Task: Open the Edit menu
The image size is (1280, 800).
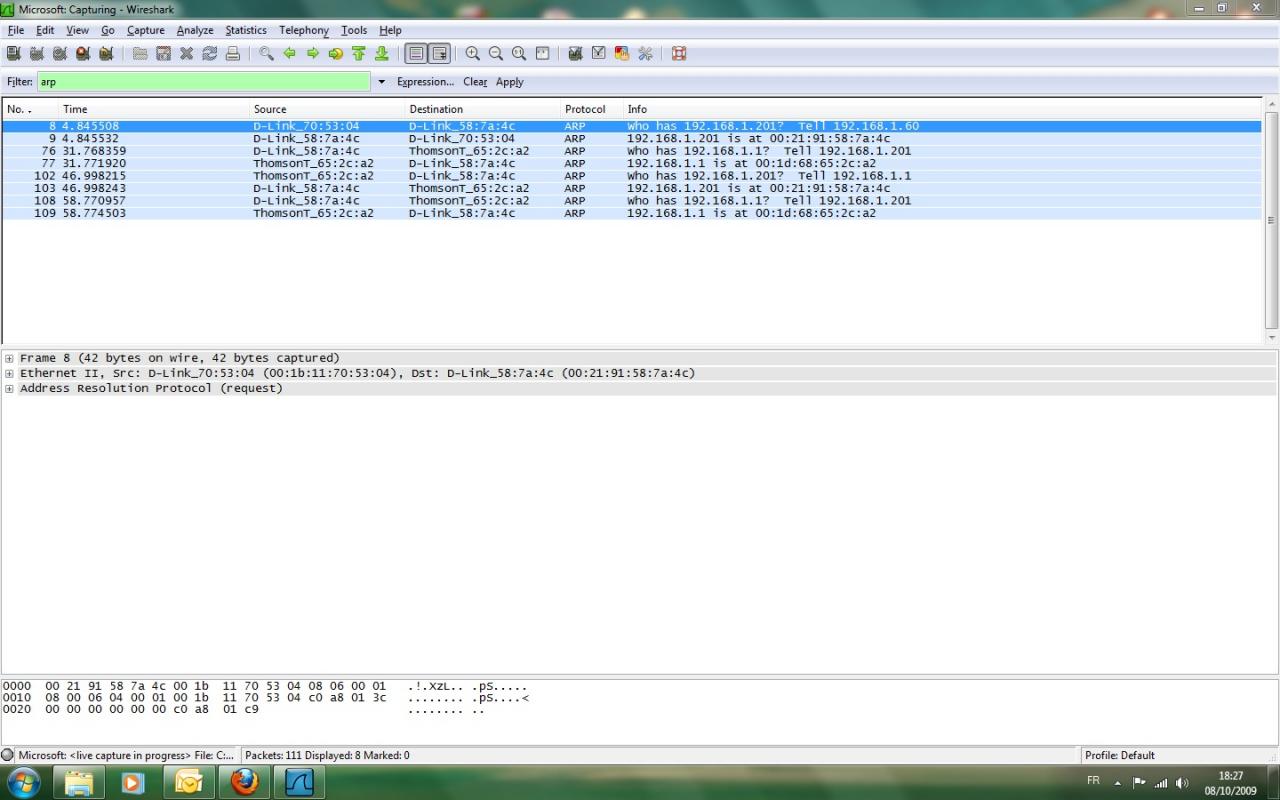Action: pos(45,30)
